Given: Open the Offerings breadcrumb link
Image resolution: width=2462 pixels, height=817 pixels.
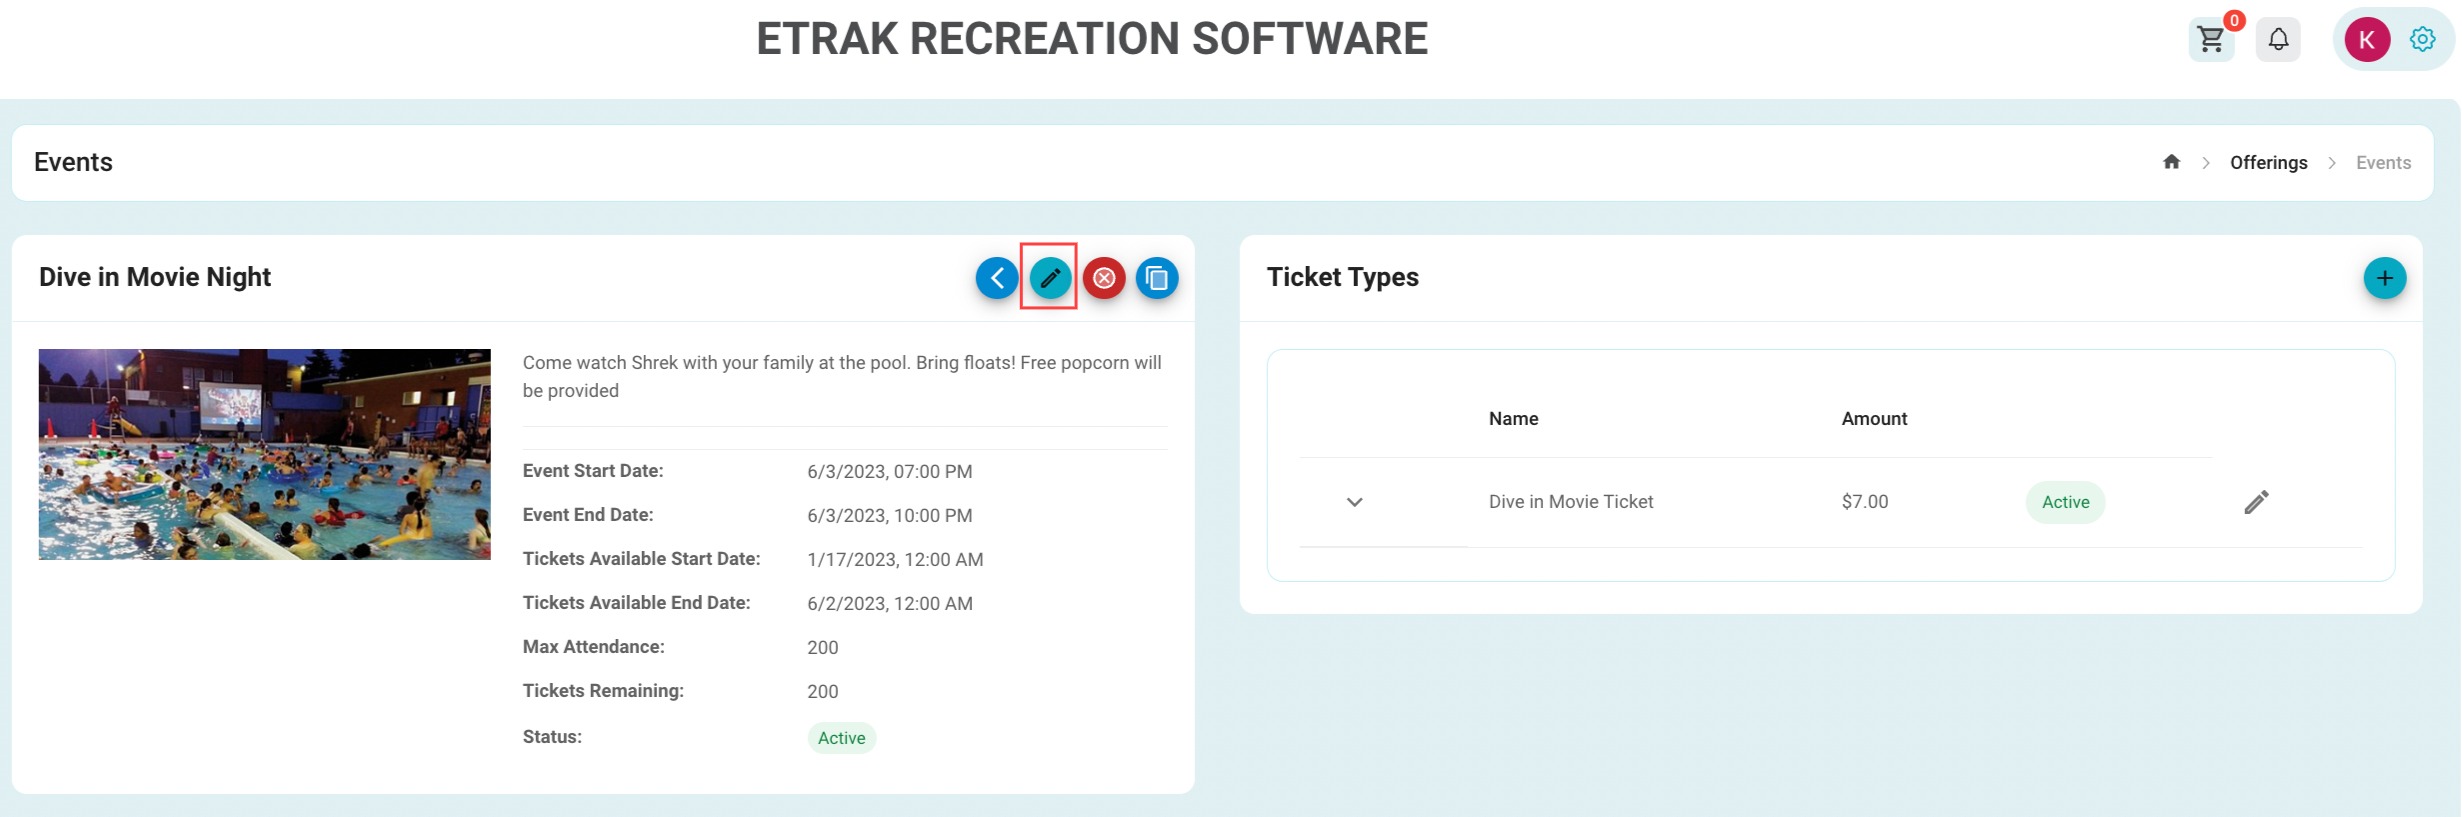Looking at the screenshot, I should click(2268, 163).
